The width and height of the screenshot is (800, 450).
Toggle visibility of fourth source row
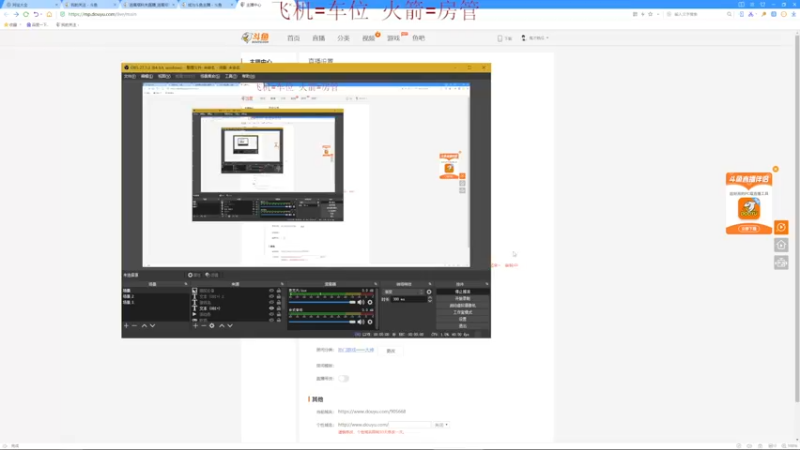[271, 309]
